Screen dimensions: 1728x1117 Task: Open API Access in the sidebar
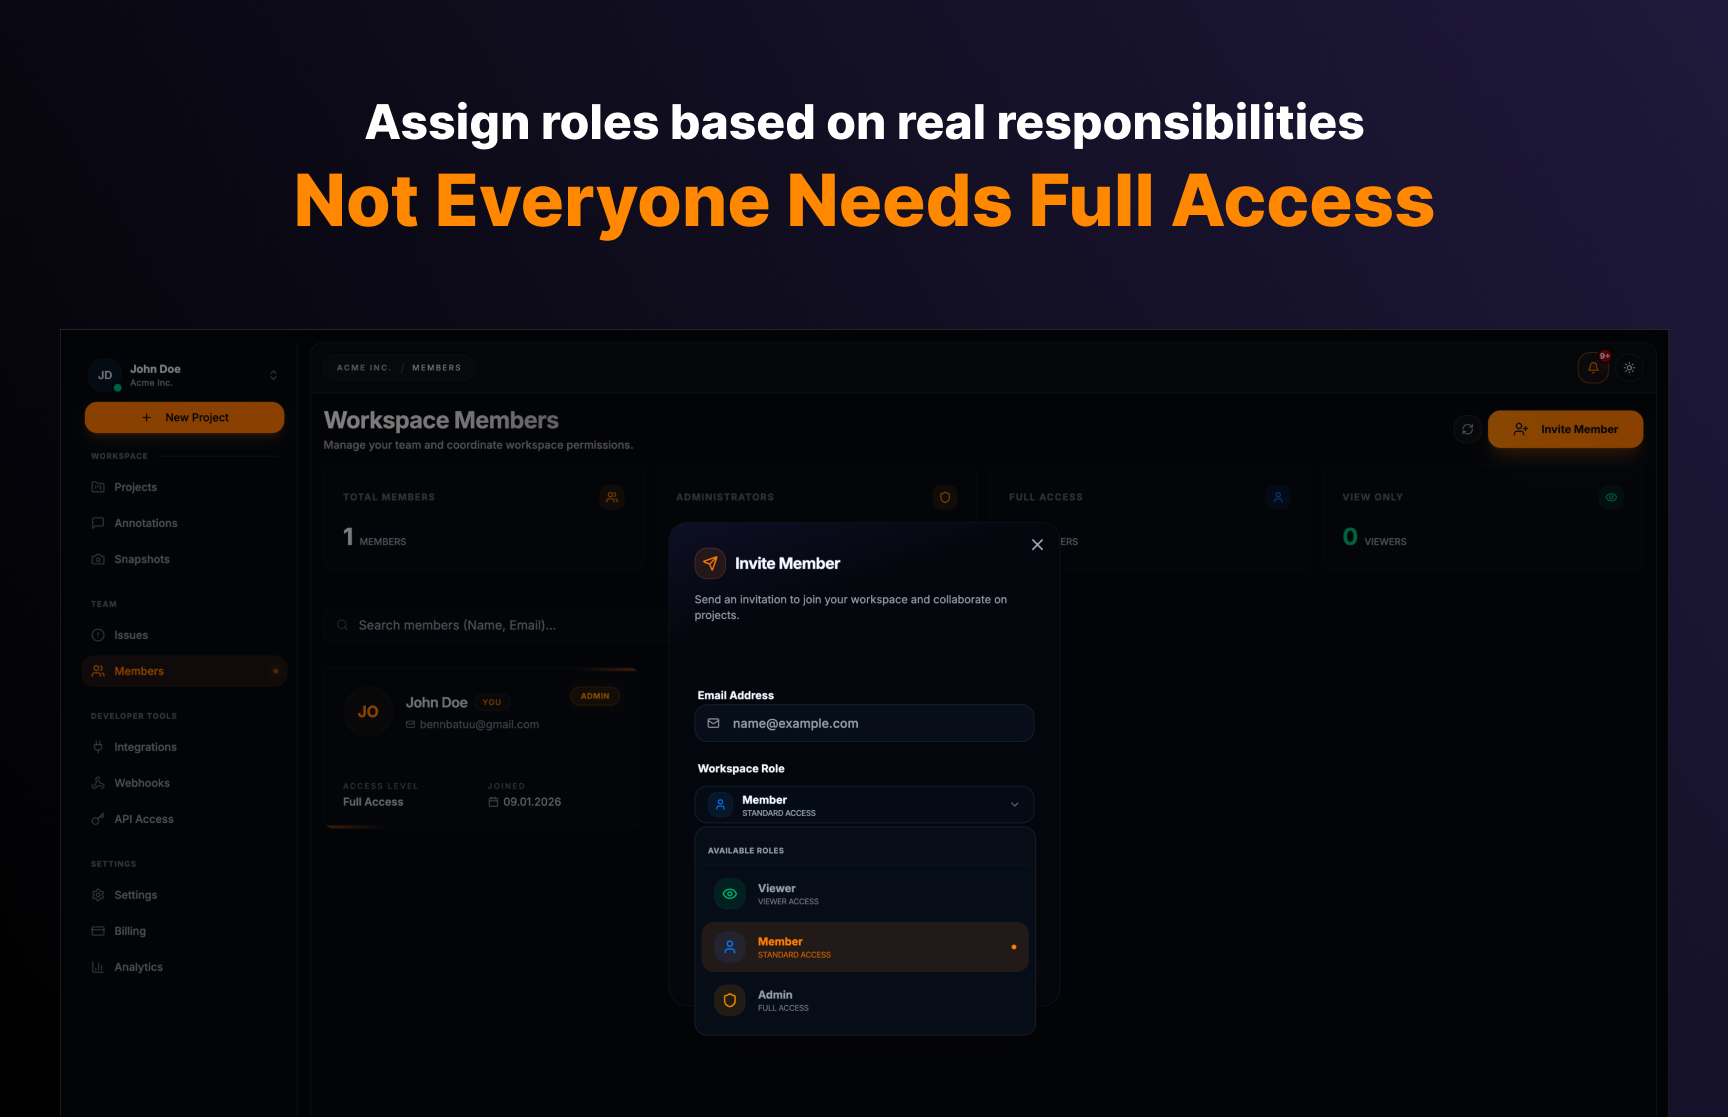(145, 818)
